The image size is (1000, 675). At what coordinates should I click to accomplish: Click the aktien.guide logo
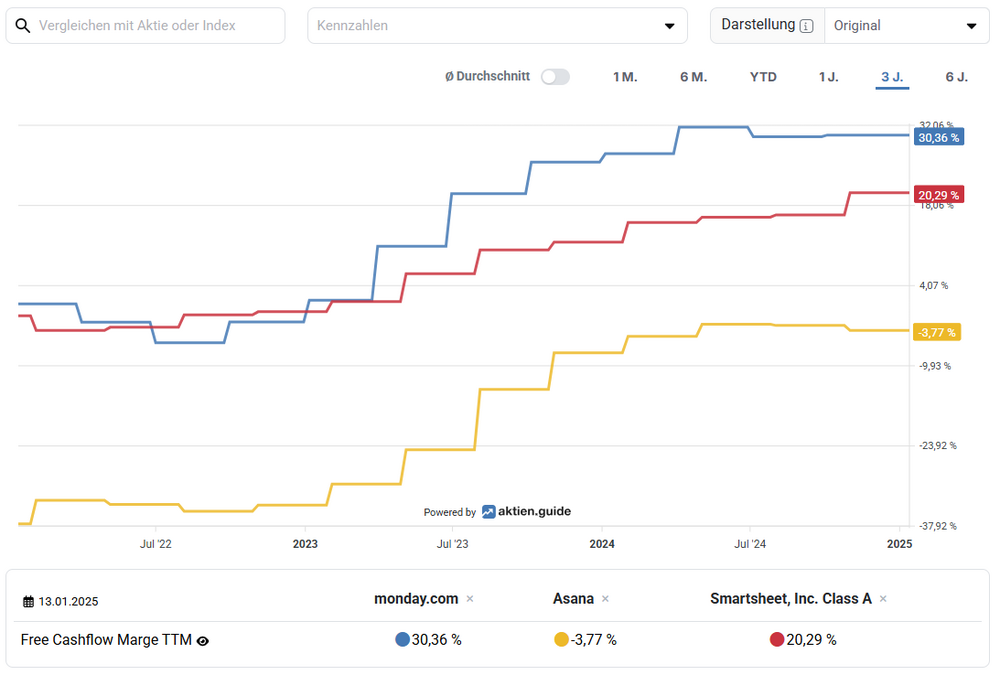526,511
